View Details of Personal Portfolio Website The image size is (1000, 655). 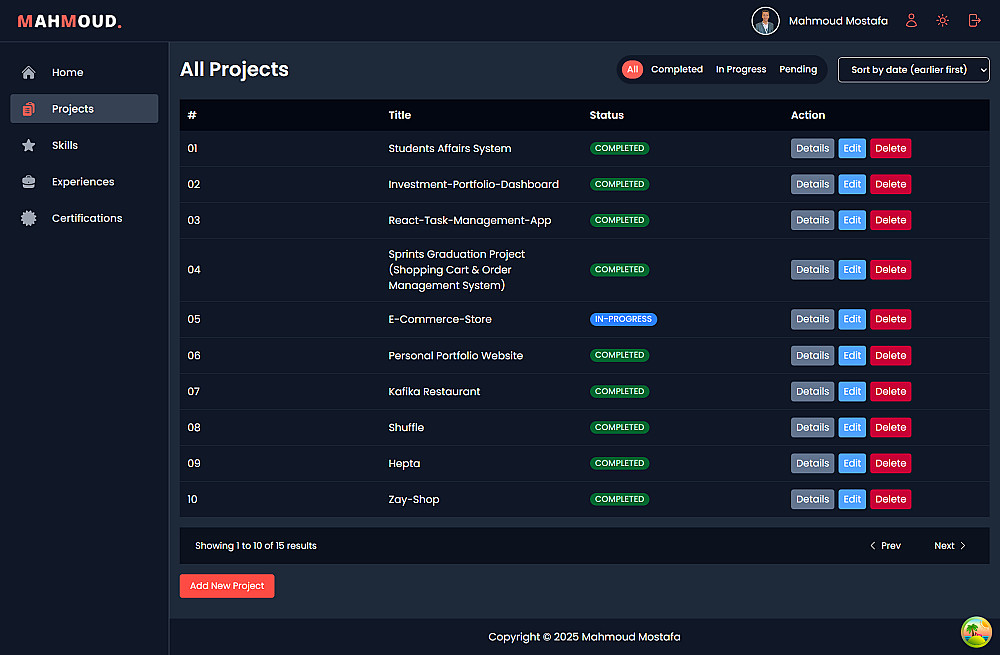(x=812, y=356)
